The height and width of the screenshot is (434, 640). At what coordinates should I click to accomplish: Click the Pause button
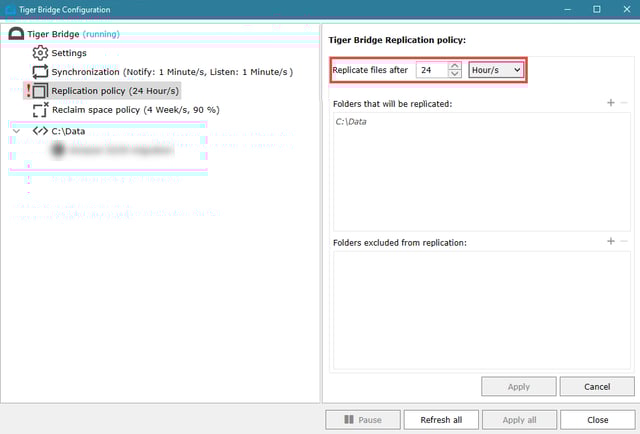tap(363, 420)
